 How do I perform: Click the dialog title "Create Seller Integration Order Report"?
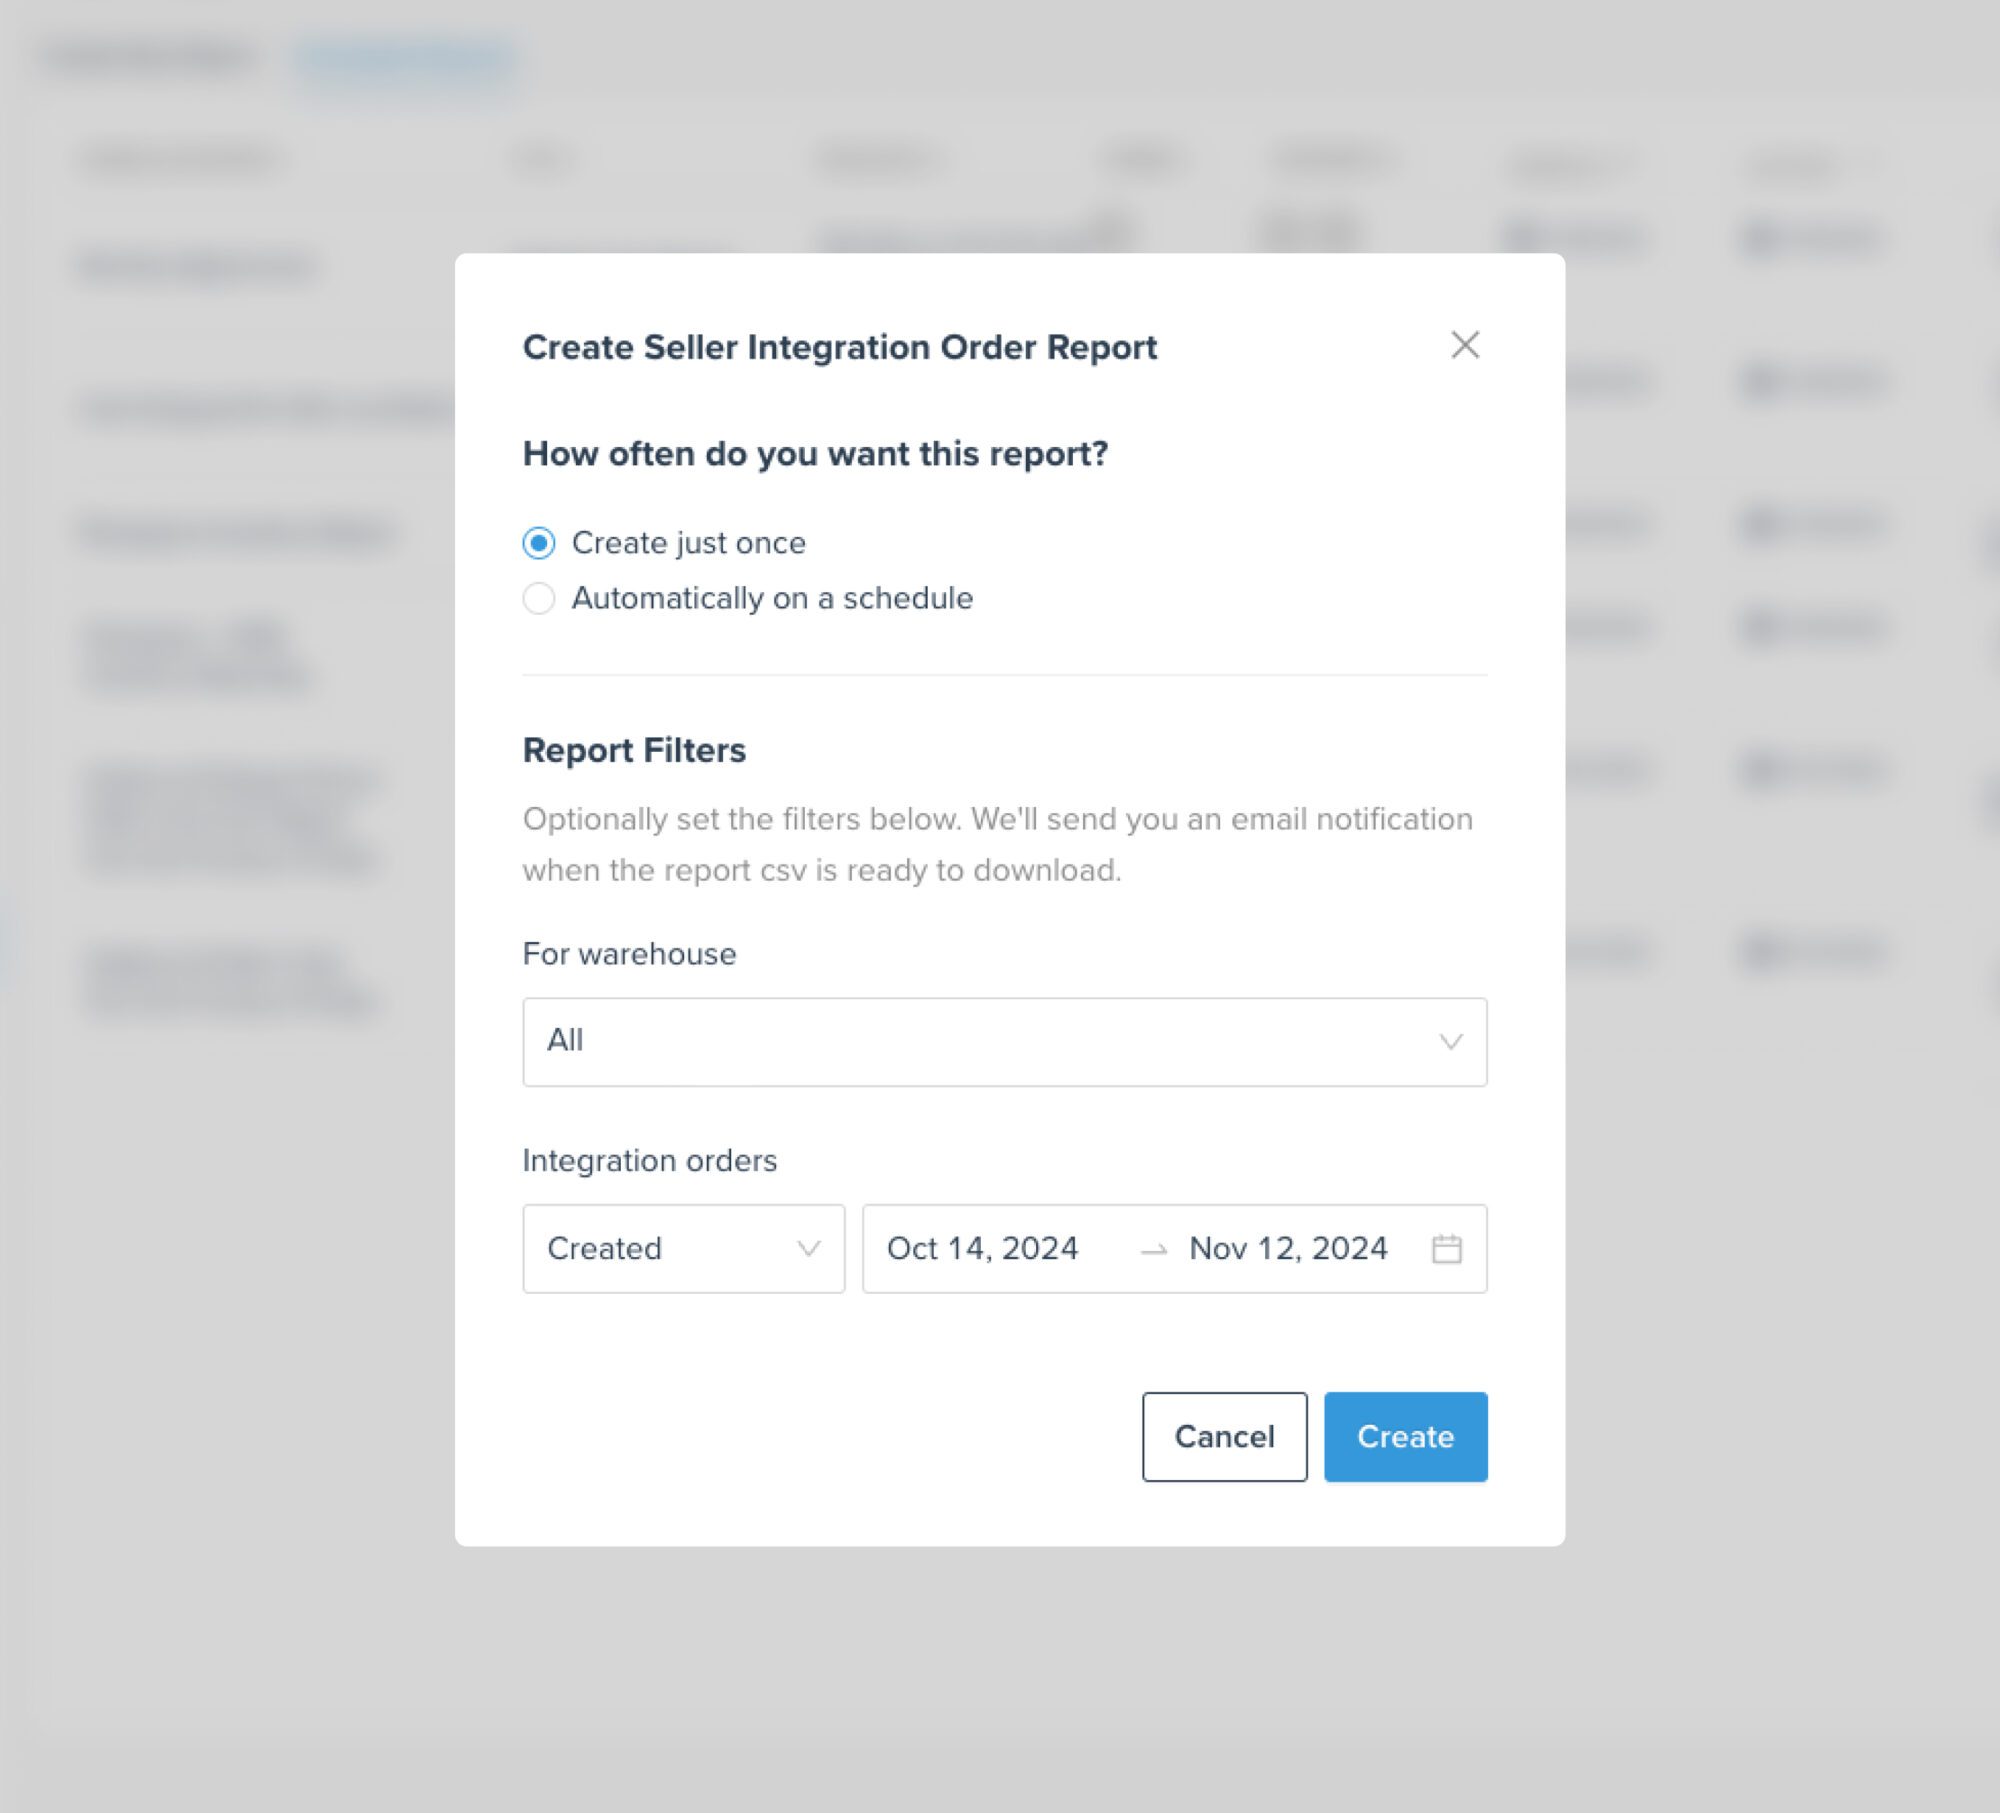click(840, 347)
